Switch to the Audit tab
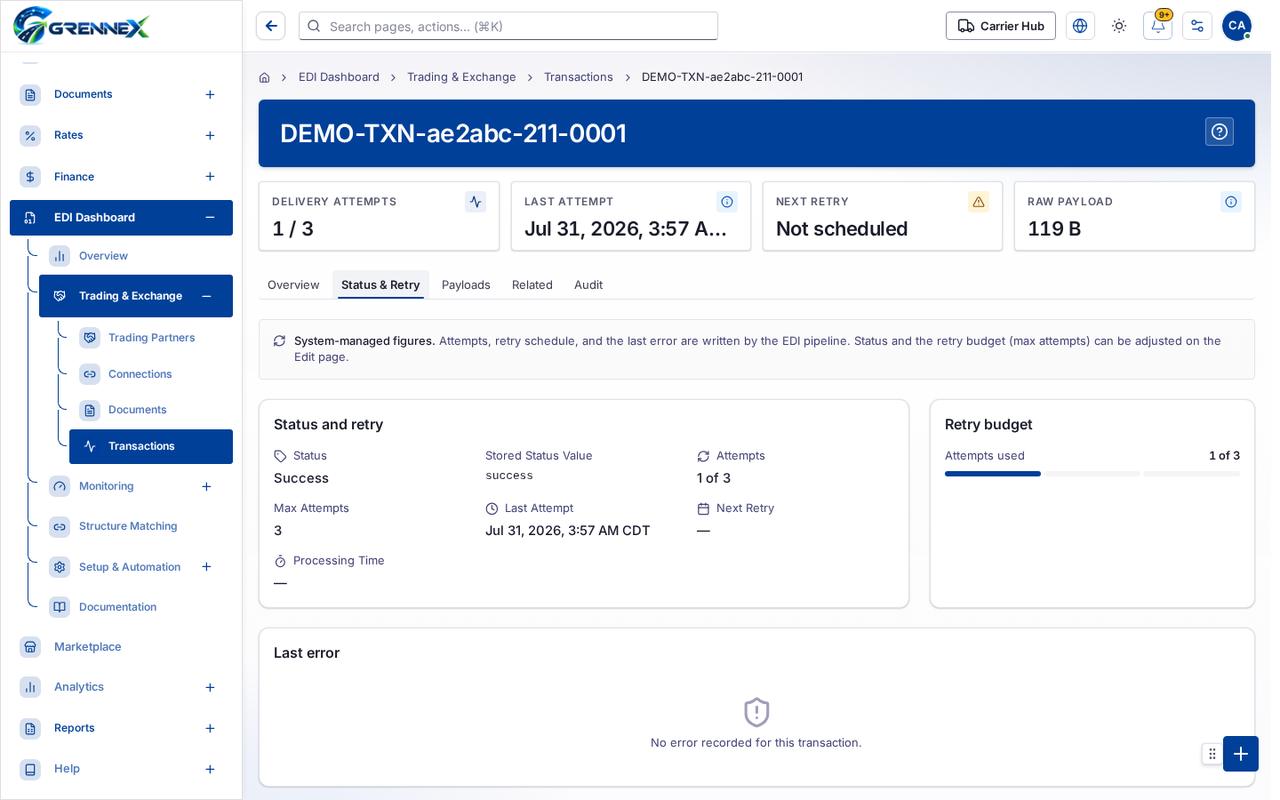The height and width of the screenshot is (800, 1280). (588, 285)
